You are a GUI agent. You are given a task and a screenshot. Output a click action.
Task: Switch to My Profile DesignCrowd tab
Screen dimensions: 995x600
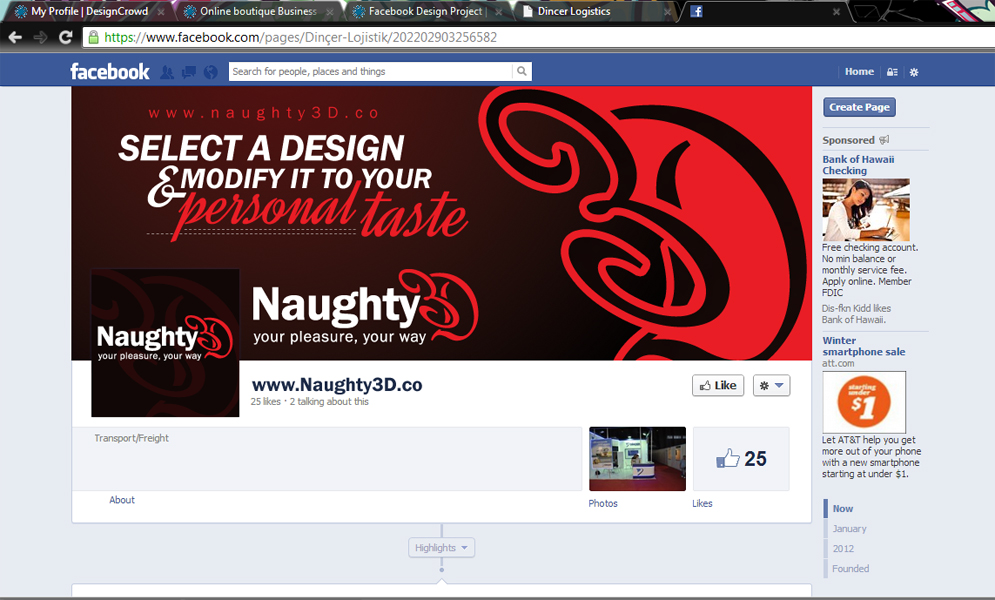89,11
